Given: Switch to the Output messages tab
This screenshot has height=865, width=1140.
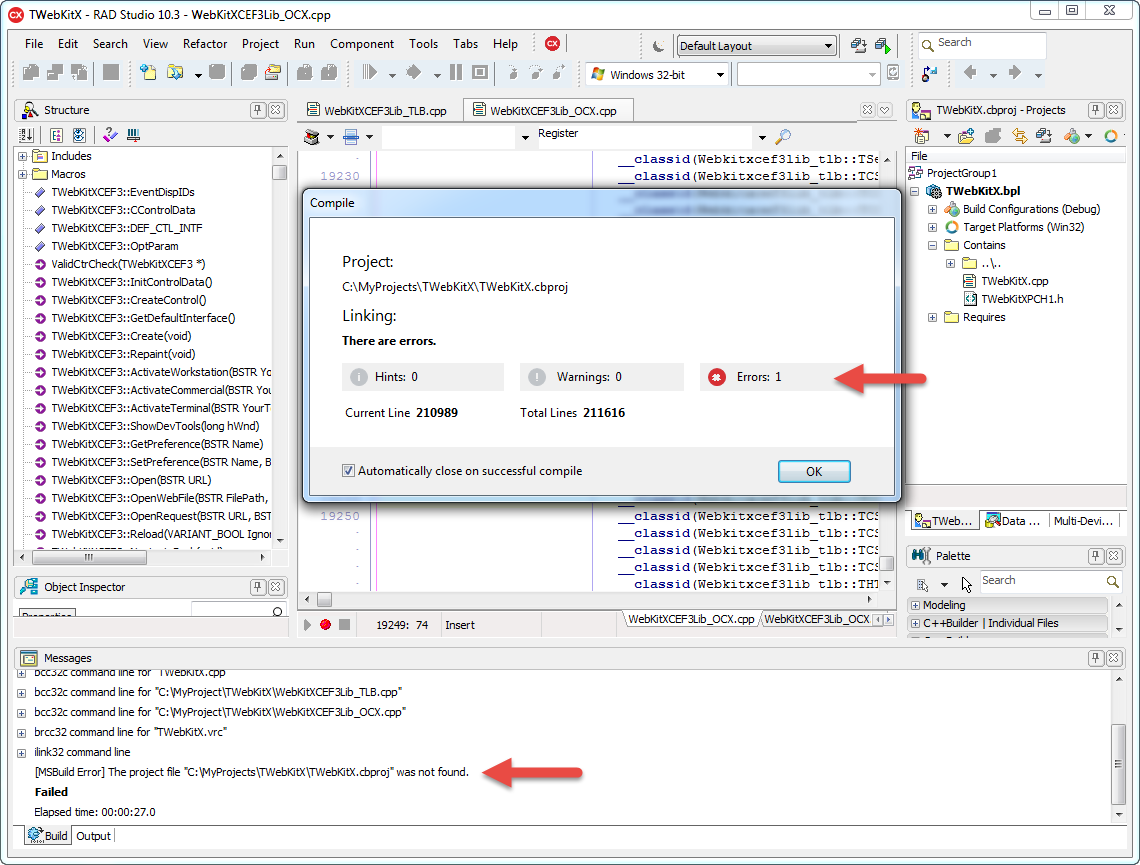Looking at the screenshot, I should [x=94, y=836].
